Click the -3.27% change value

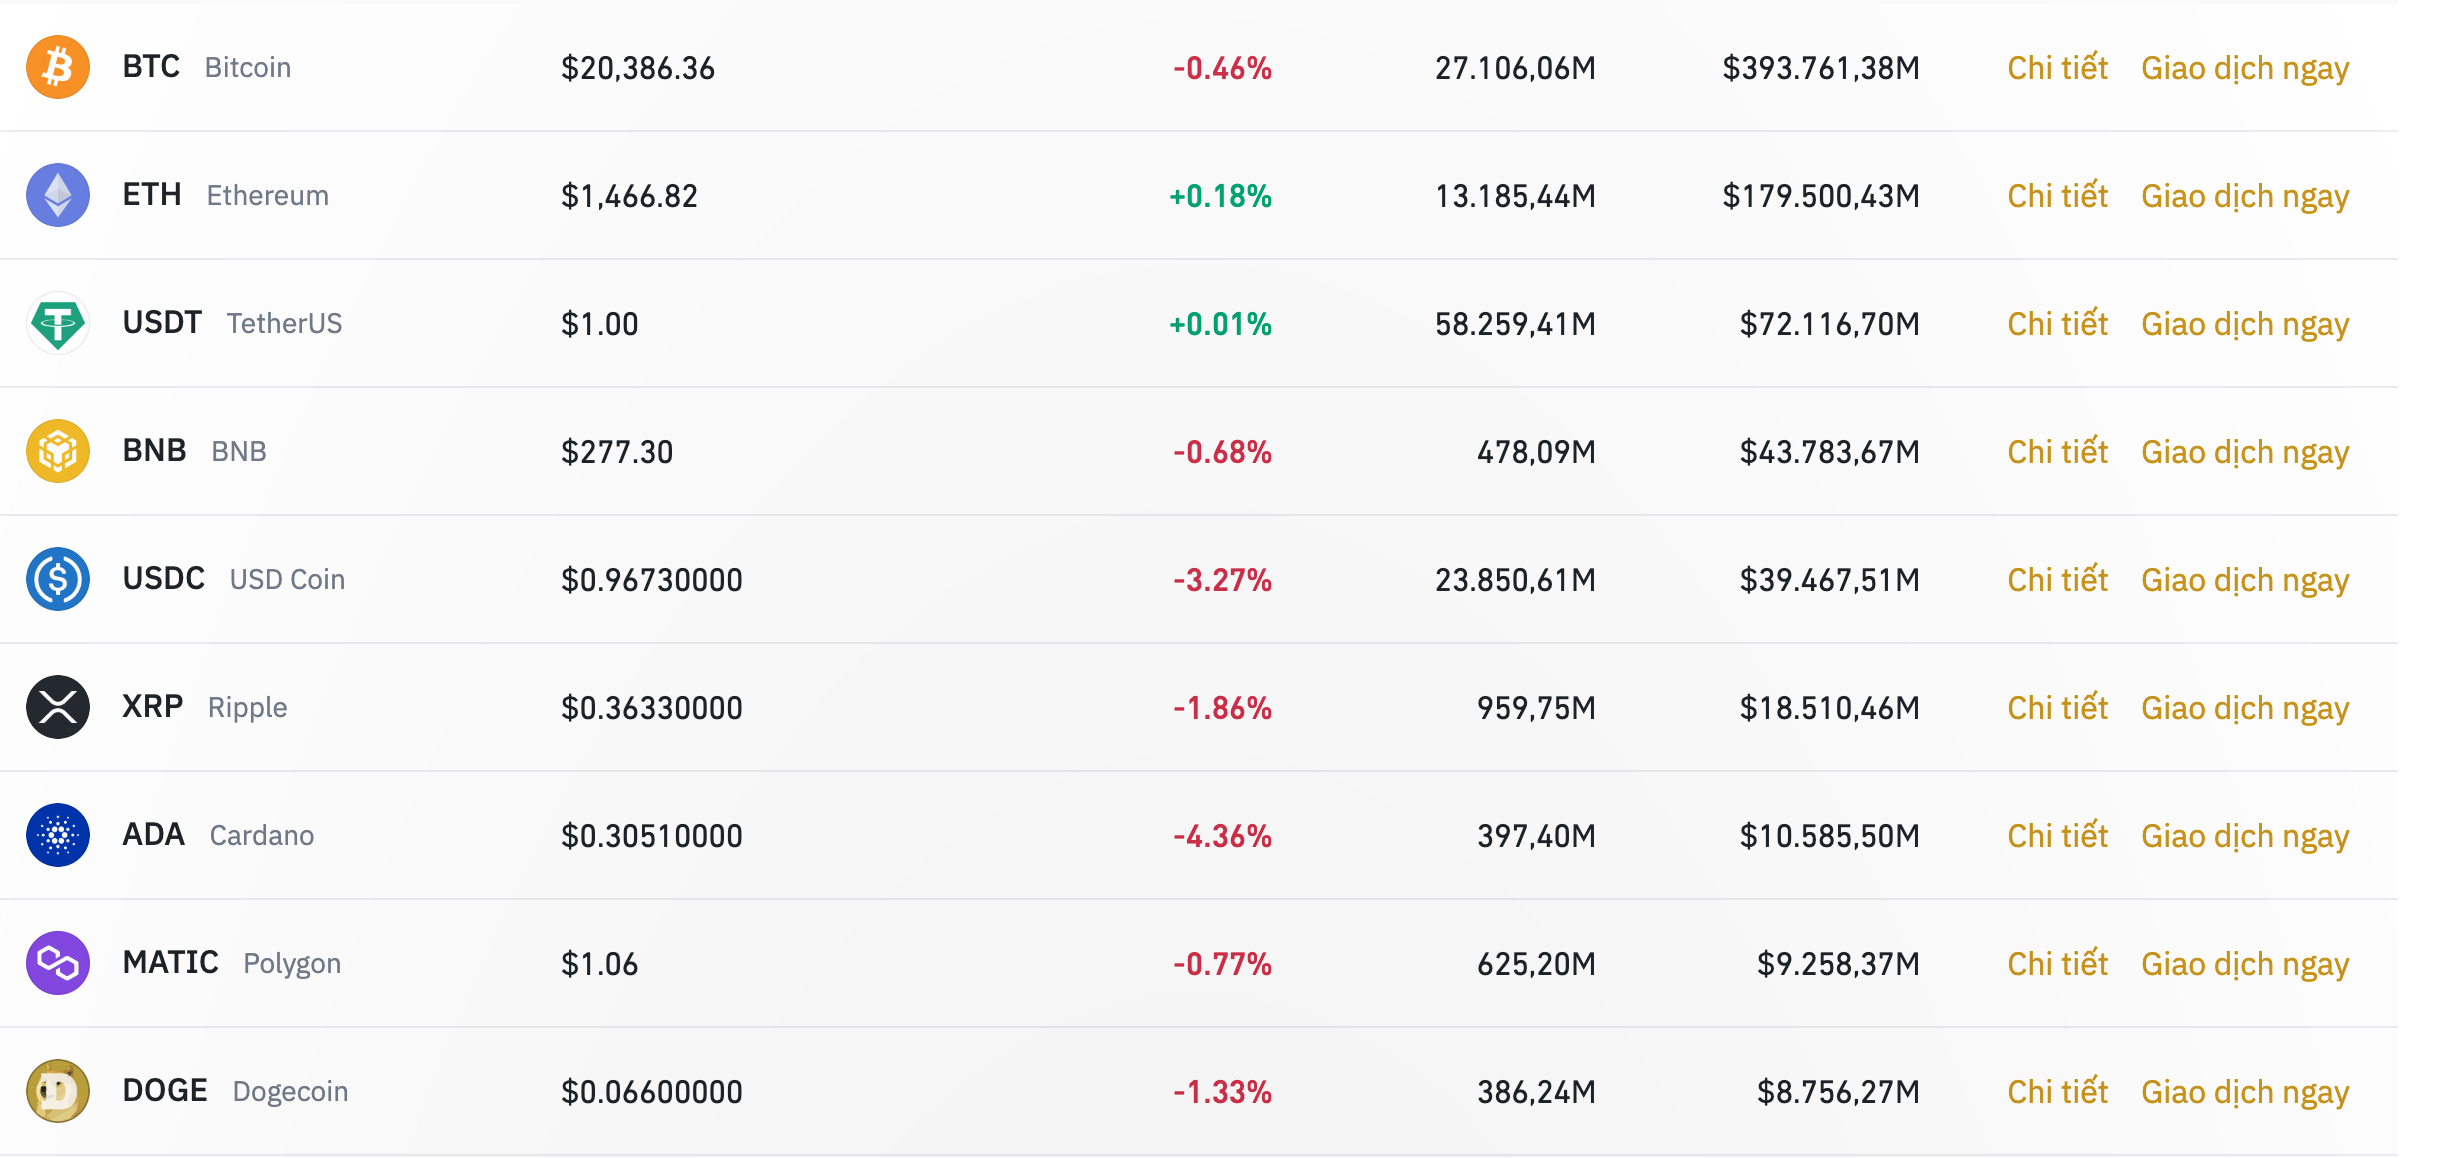(1222, 580)
